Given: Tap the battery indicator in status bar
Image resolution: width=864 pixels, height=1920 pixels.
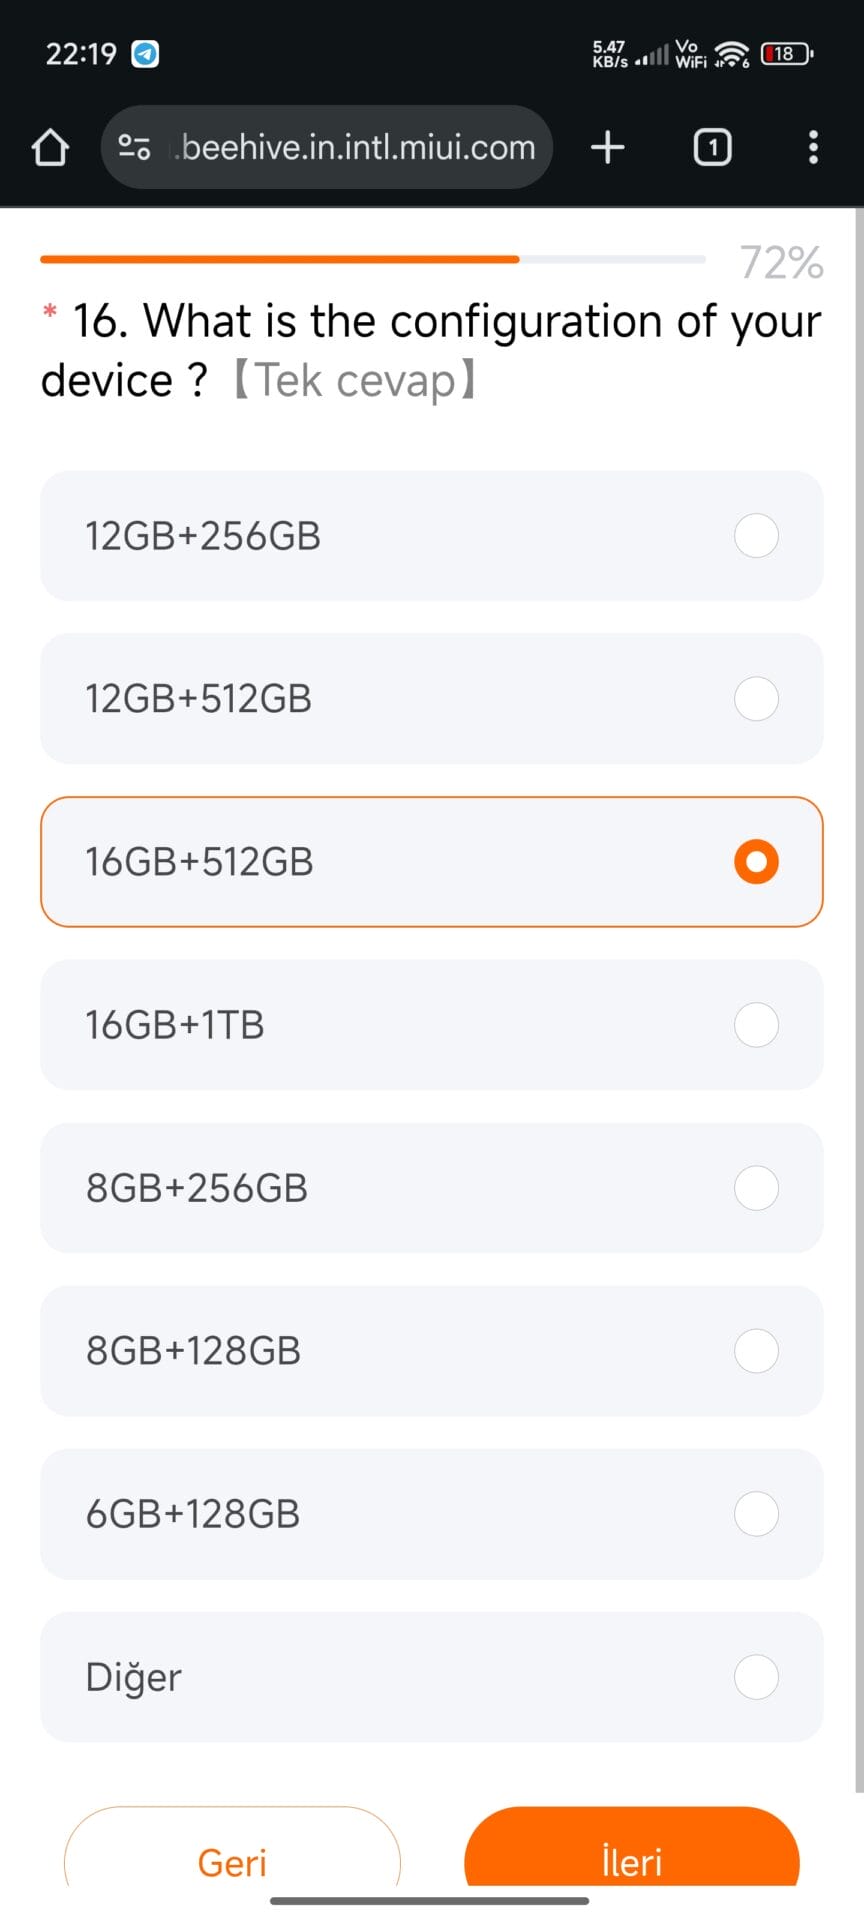Looking at the screenshot, I should click(787, 54).
